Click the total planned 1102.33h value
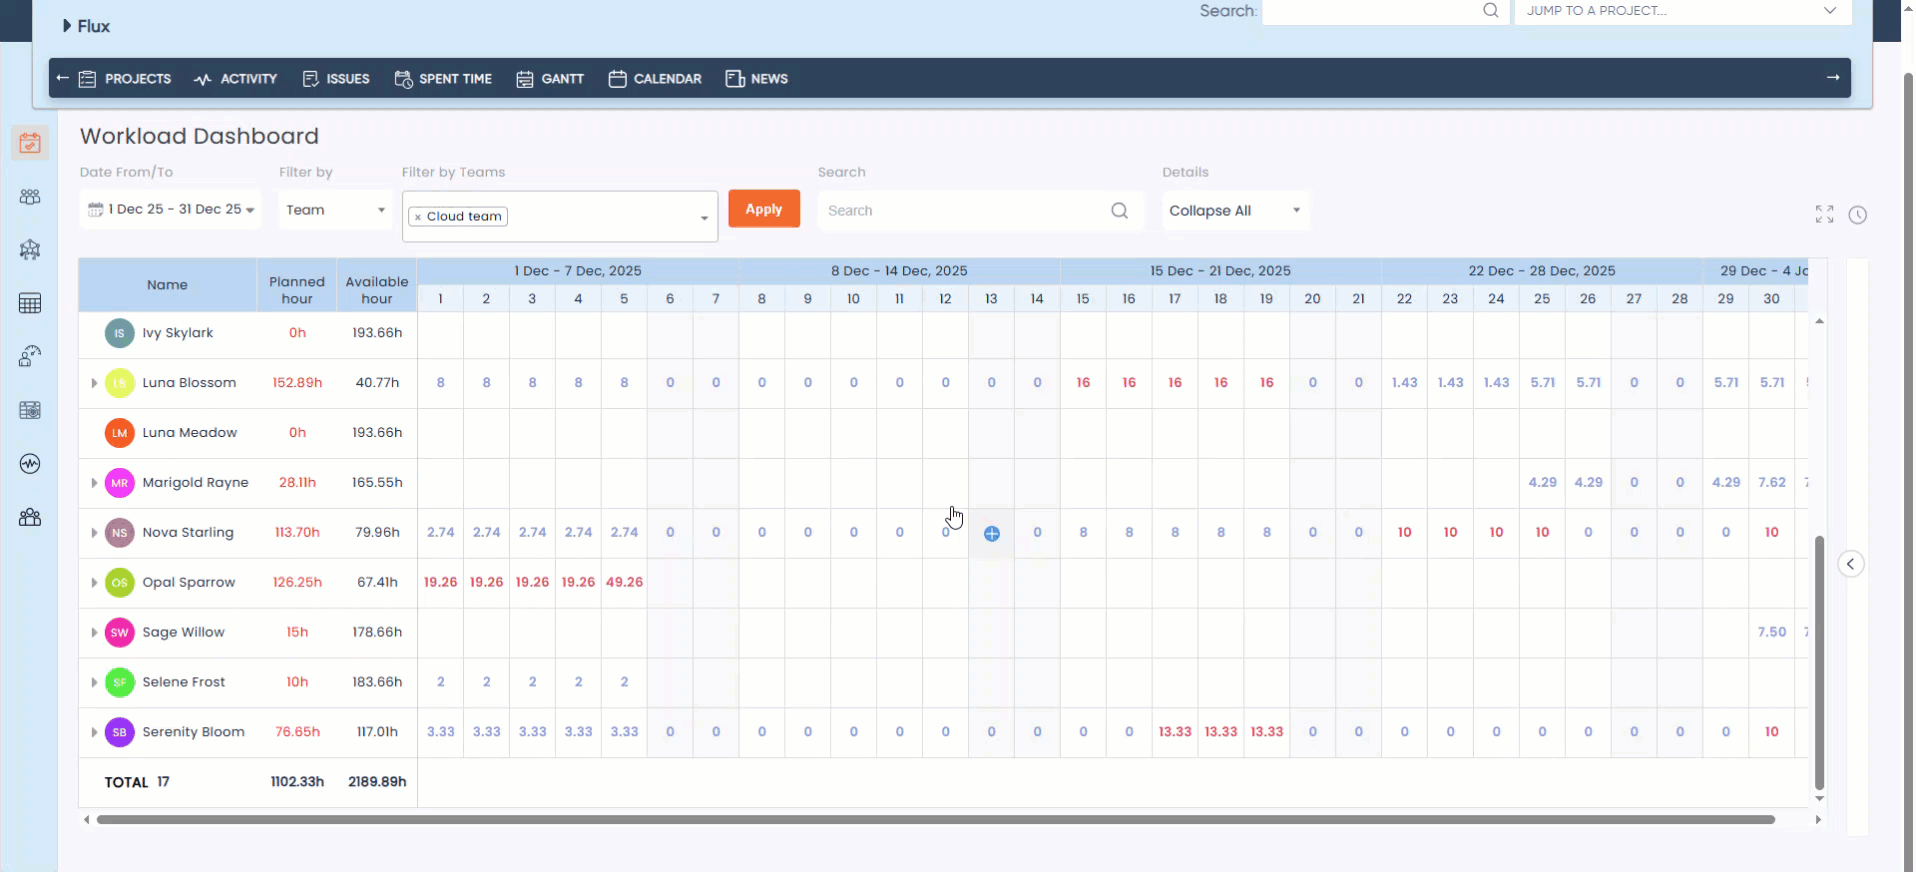Viewport: 1916px width, 872px height. [297, 782]
